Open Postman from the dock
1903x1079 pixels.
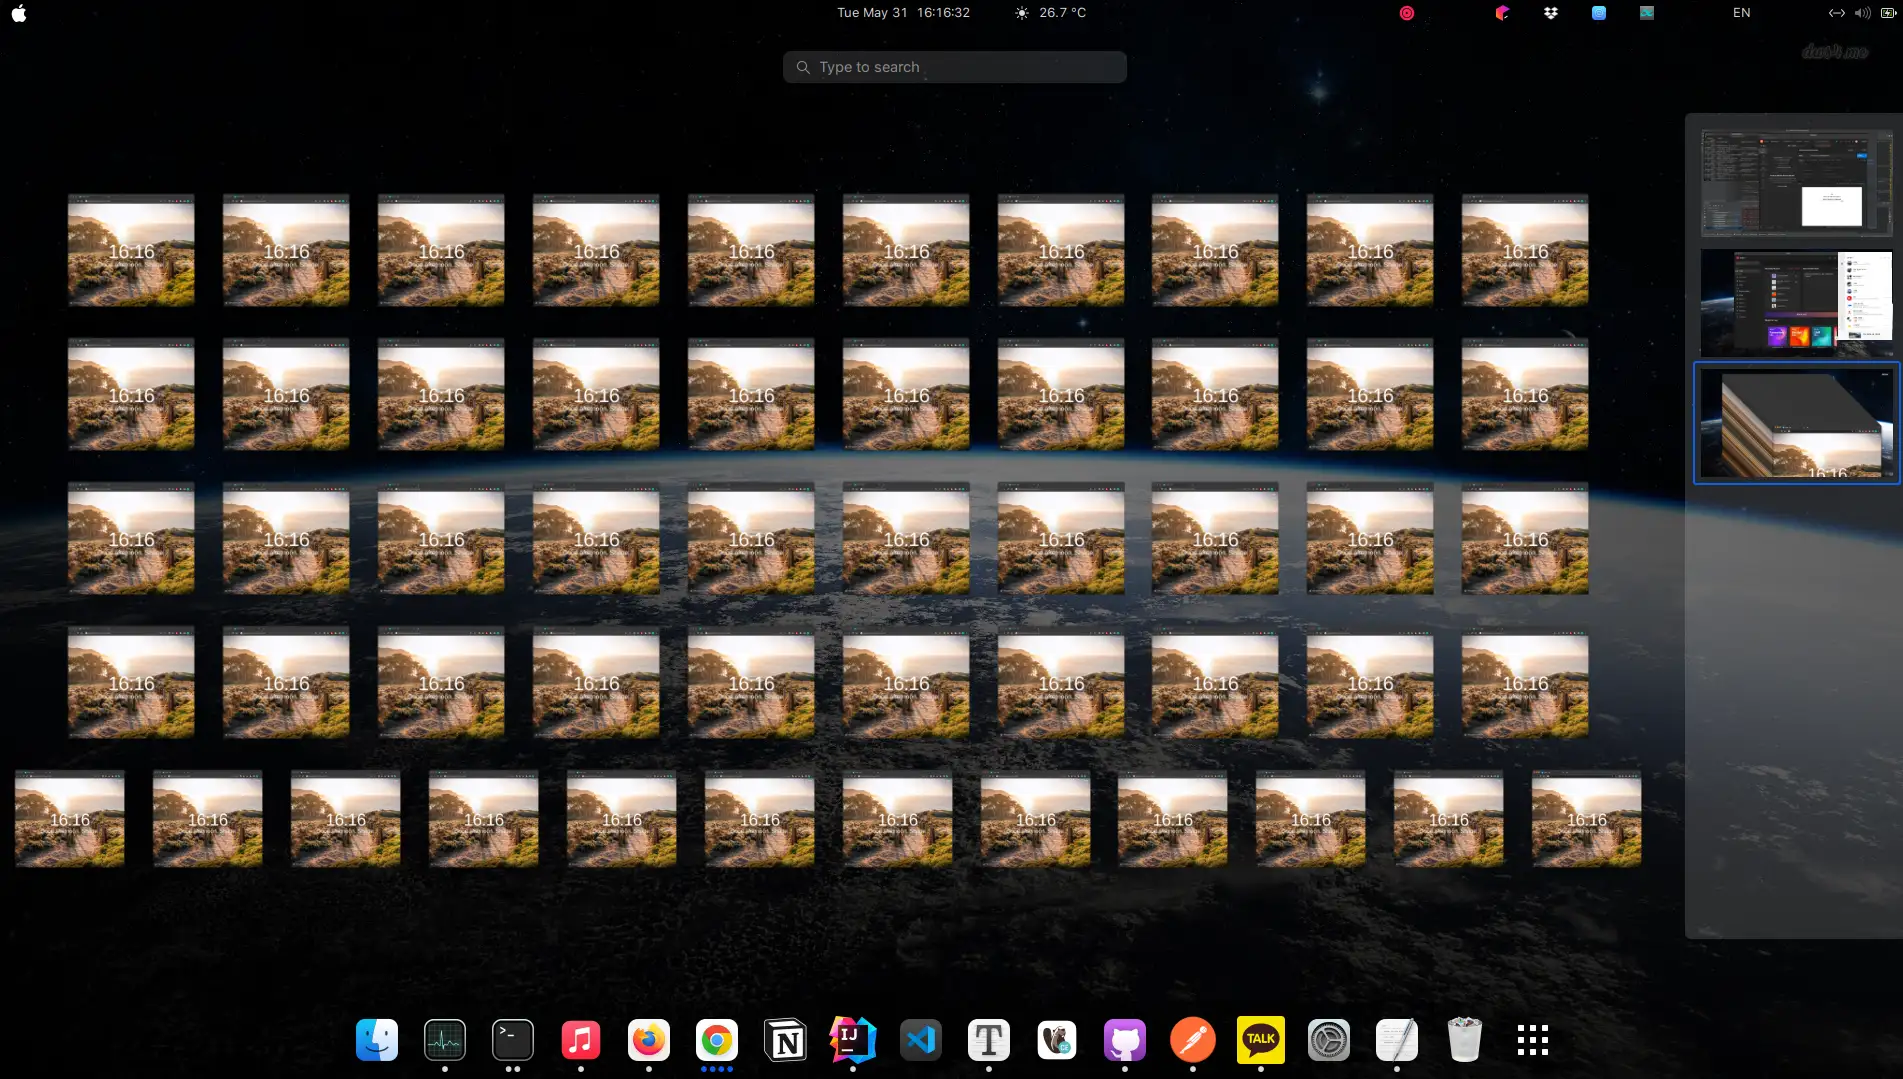pos(1193,1040)
